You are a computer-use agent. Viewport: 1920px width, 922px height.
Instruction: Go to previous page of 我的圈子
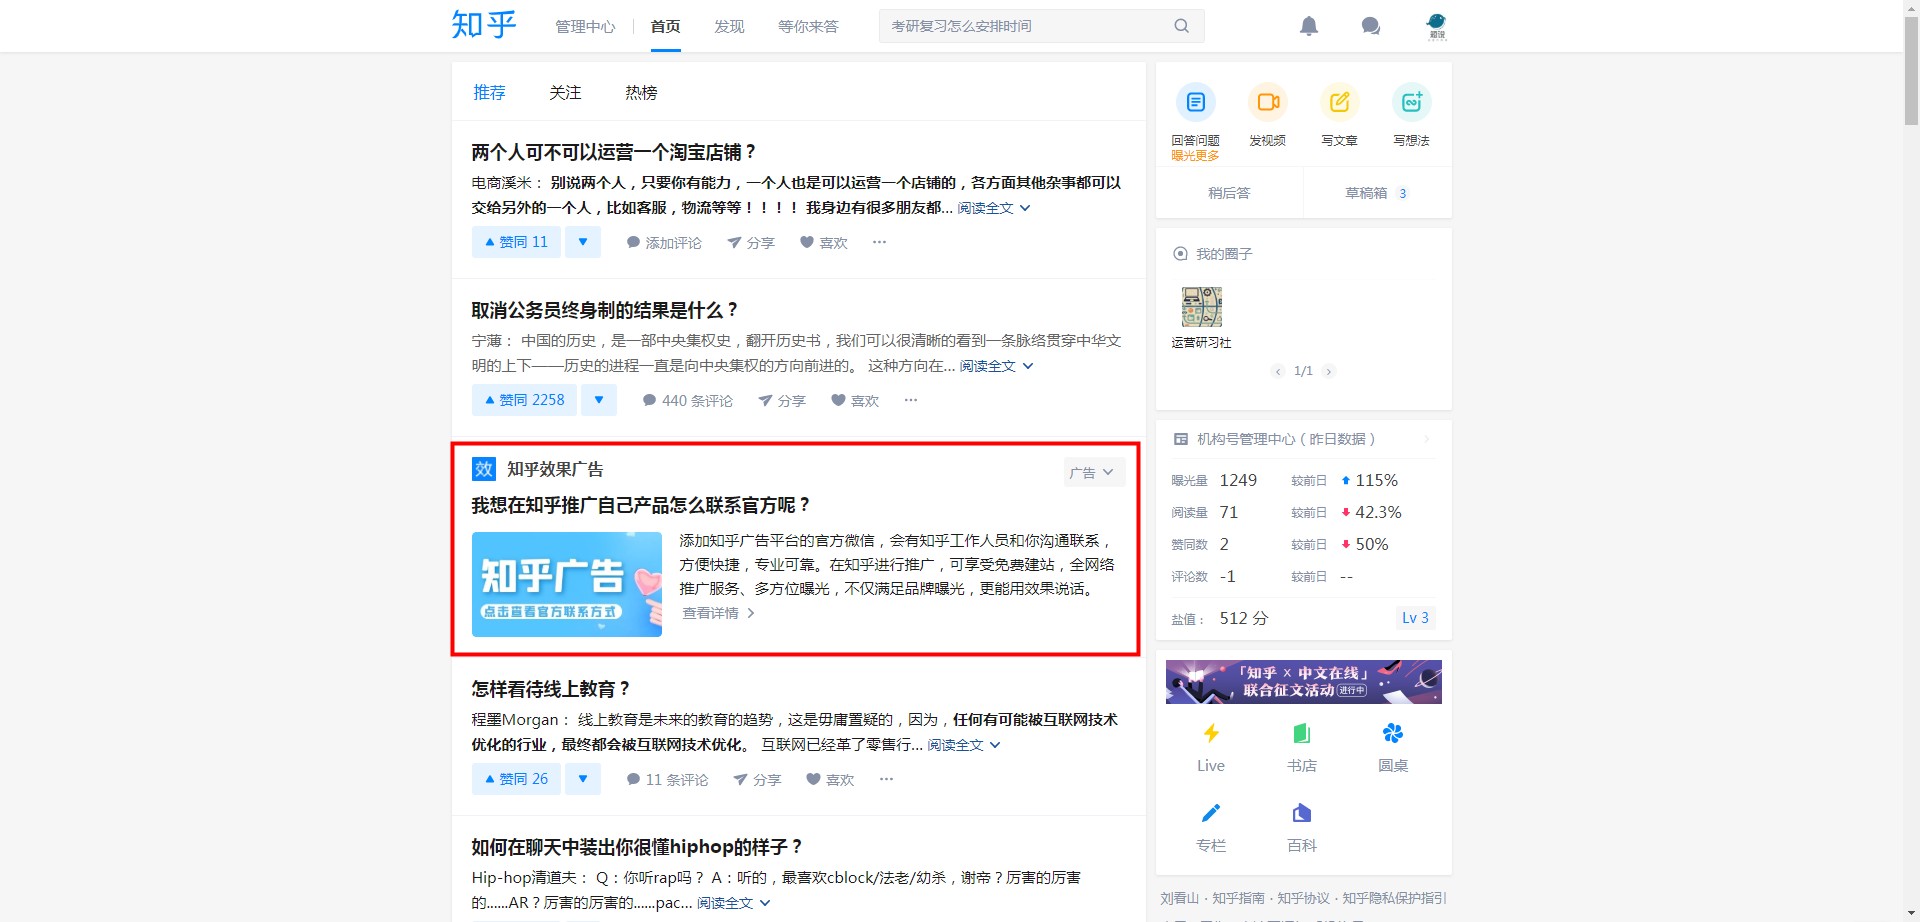pyautogui.click(x=1278, y=371)
